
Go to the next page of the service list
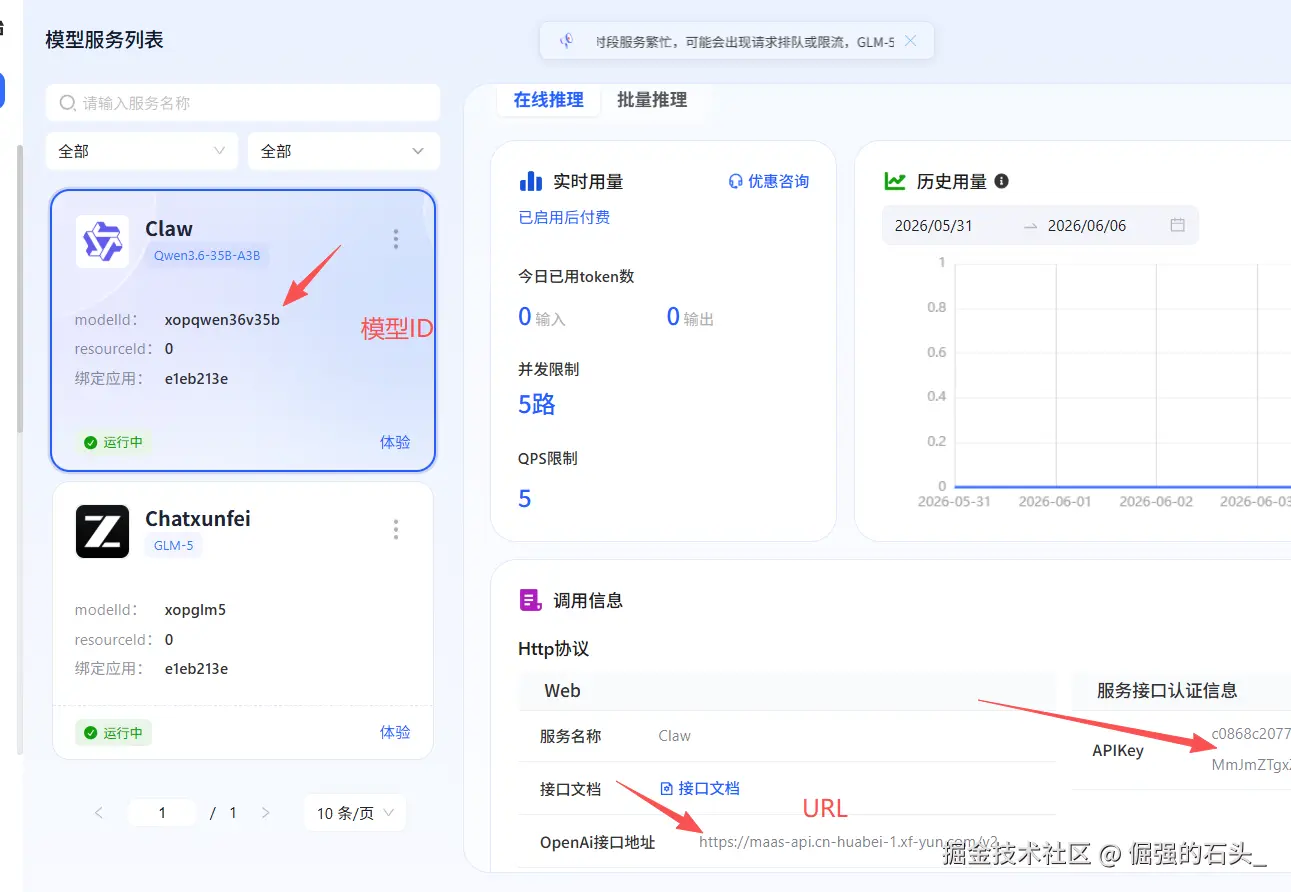[x=265, y=813]
